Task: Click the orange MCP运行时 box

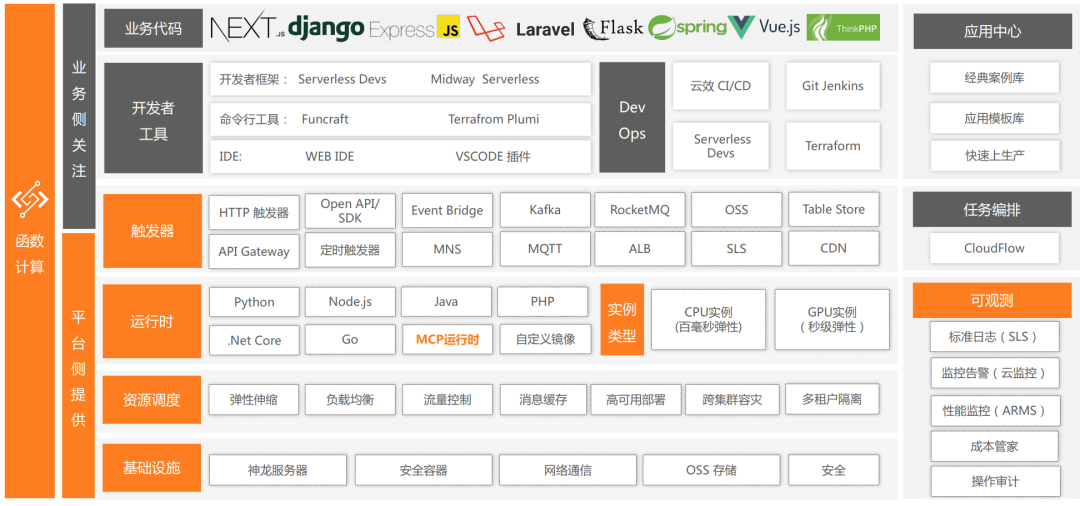Action: (447, 339)
